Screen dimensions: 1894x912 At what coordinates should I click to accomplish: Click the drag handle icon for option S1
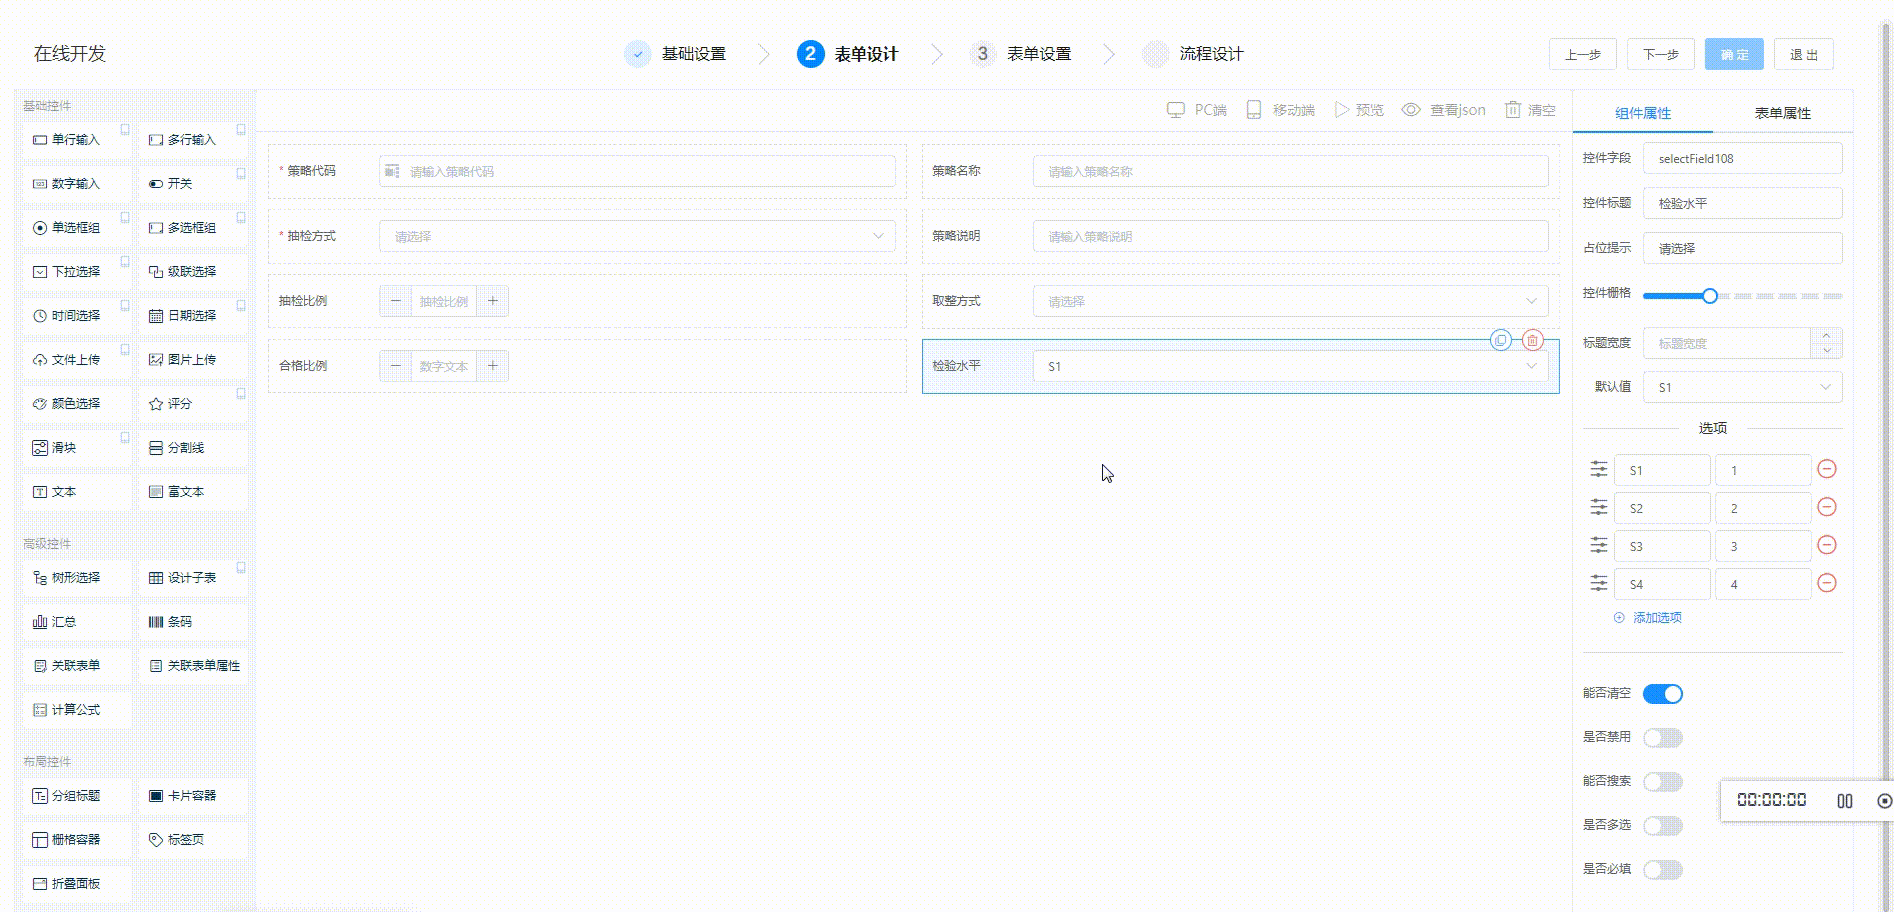[x=1599, y=469]
